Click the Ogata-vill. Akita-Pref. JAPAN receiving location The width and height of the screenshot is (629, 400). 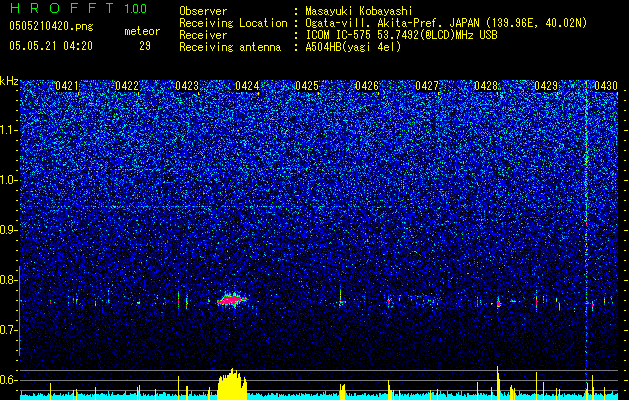pyautogui.click(x=446, y=23)
